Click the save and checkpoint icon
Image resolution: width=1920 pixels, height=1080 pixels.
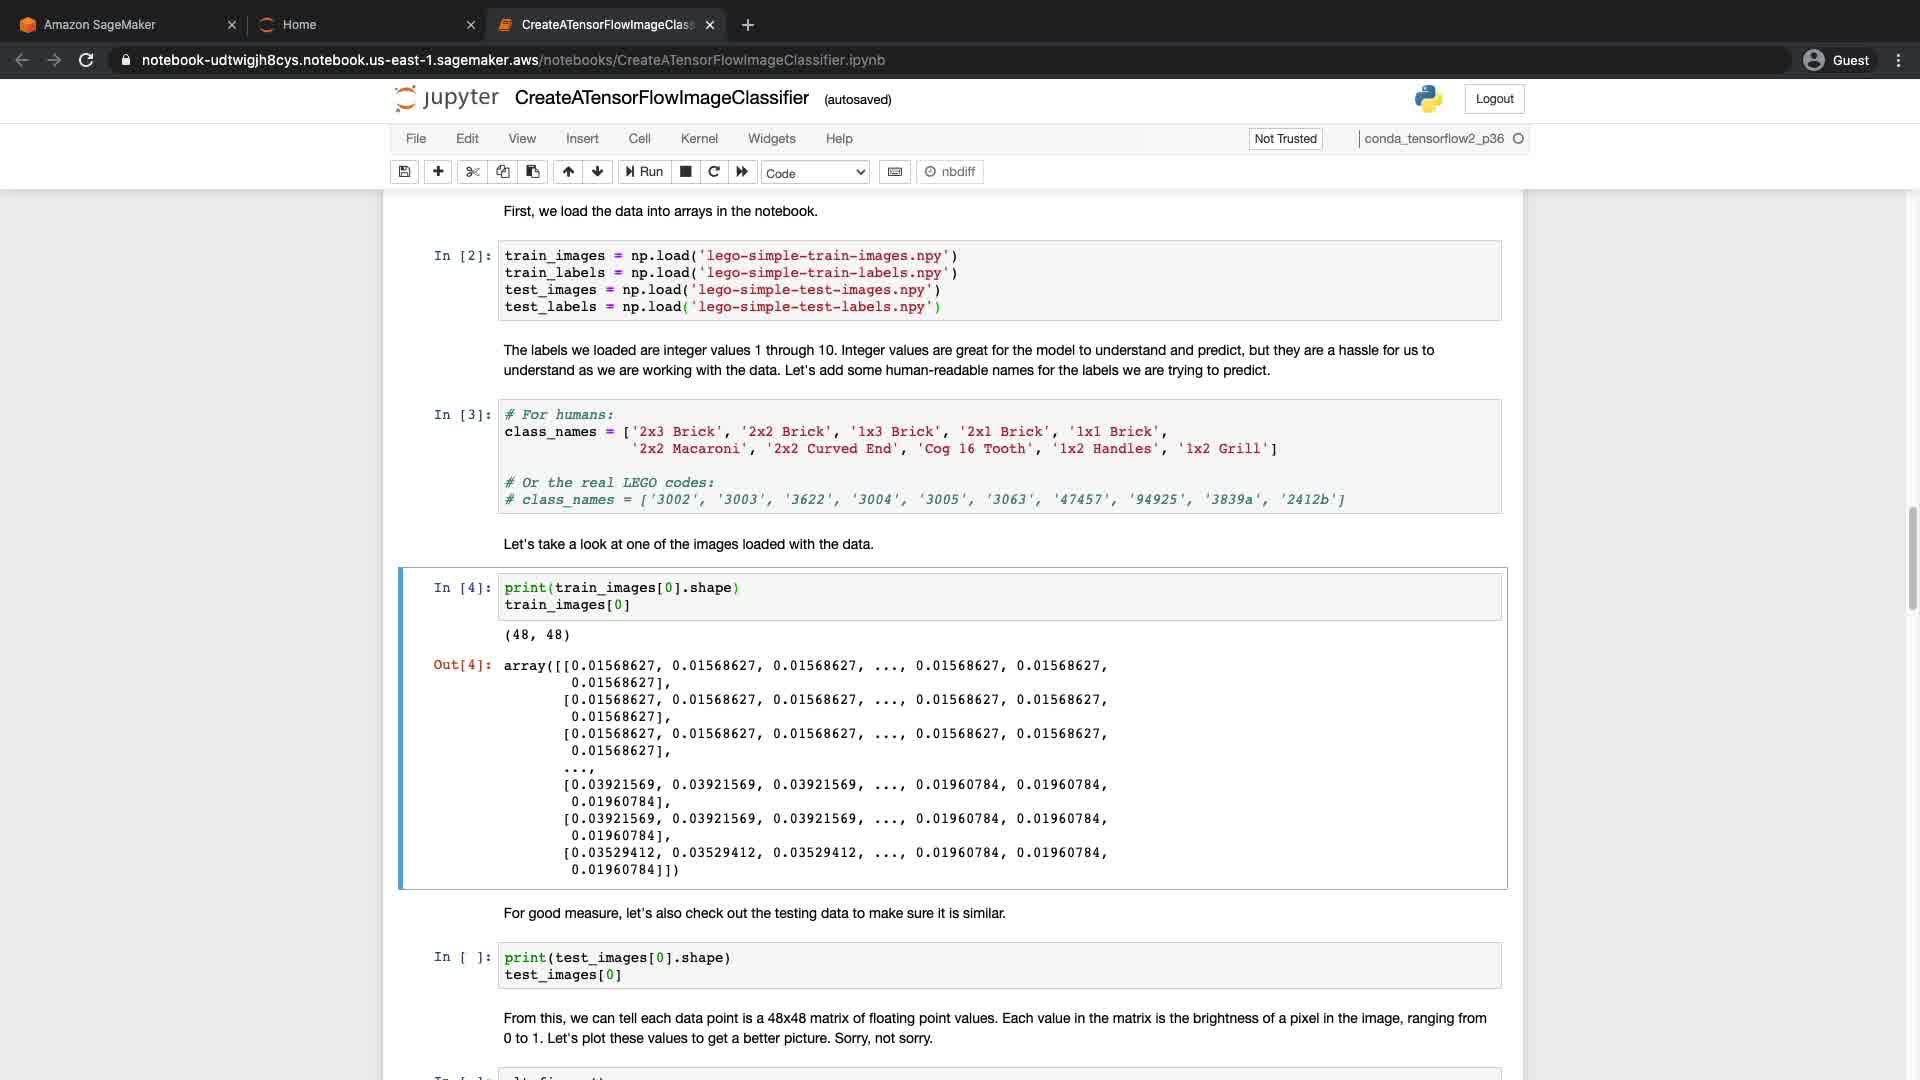point(404,172)
